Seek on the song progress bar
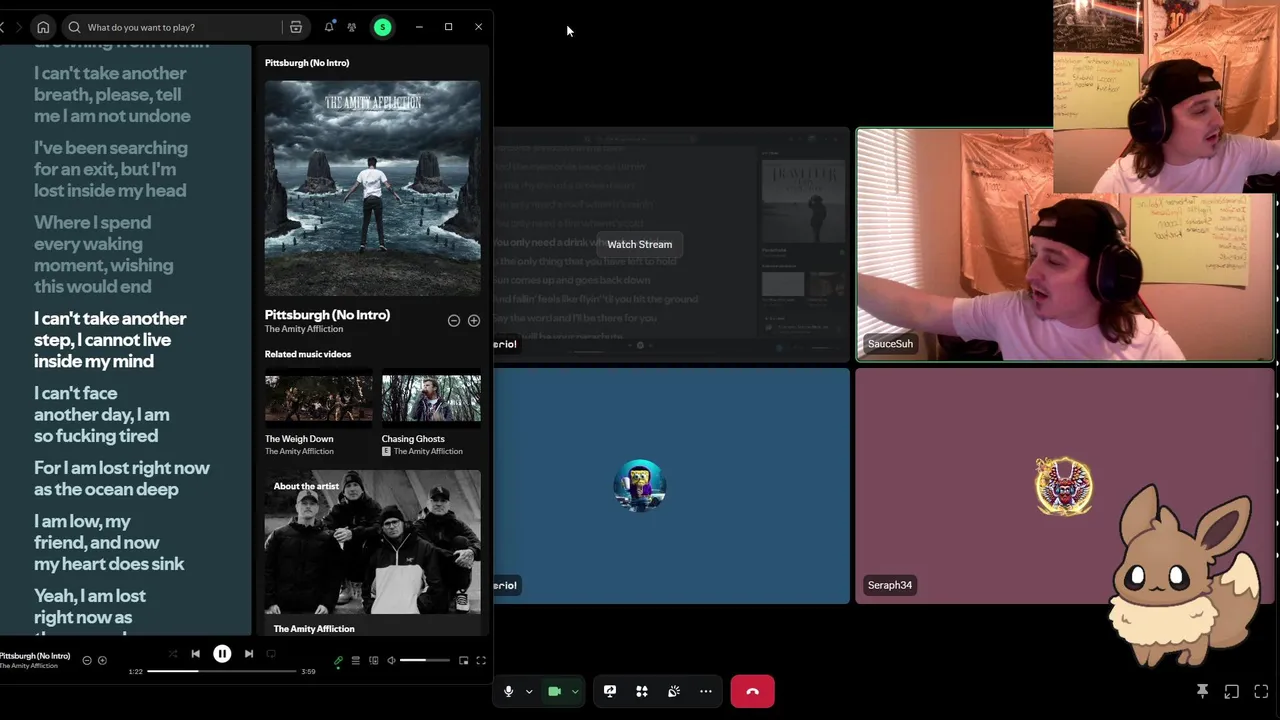This screenshot has height=720, width=1280. 222,671
